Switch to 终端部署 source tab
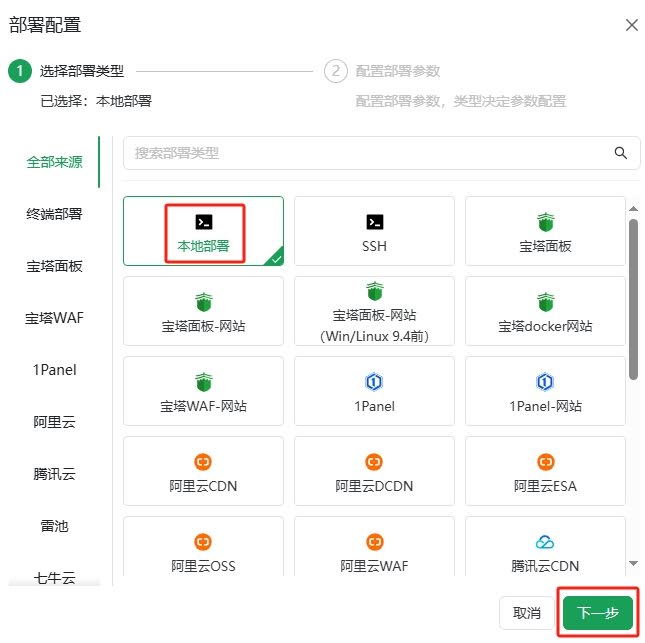 55,214
